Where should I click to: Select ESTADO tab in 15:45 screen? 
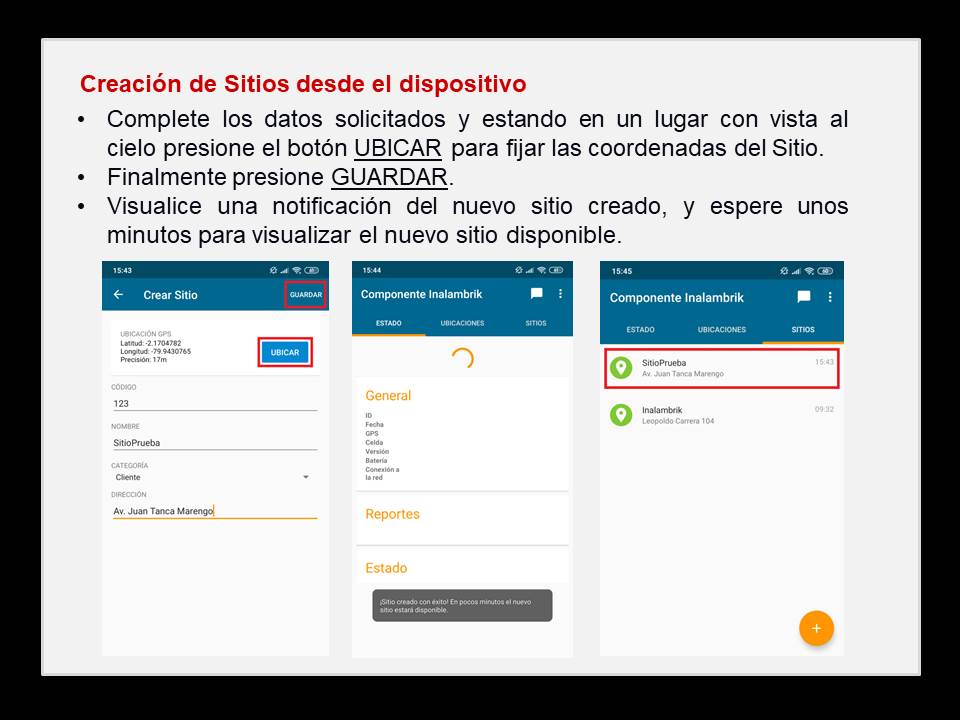pyautogui.click(x=640, y=329)
